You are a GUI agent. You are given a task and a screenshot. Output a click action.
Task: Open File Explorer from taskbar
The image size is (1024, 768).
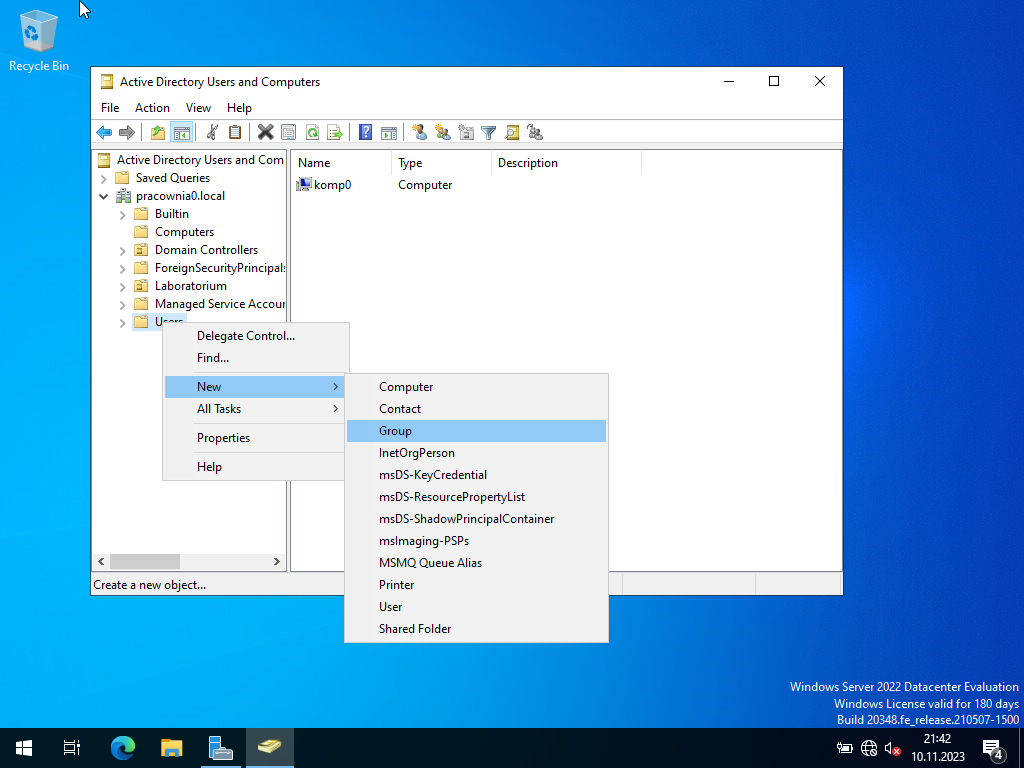[172, 747]
